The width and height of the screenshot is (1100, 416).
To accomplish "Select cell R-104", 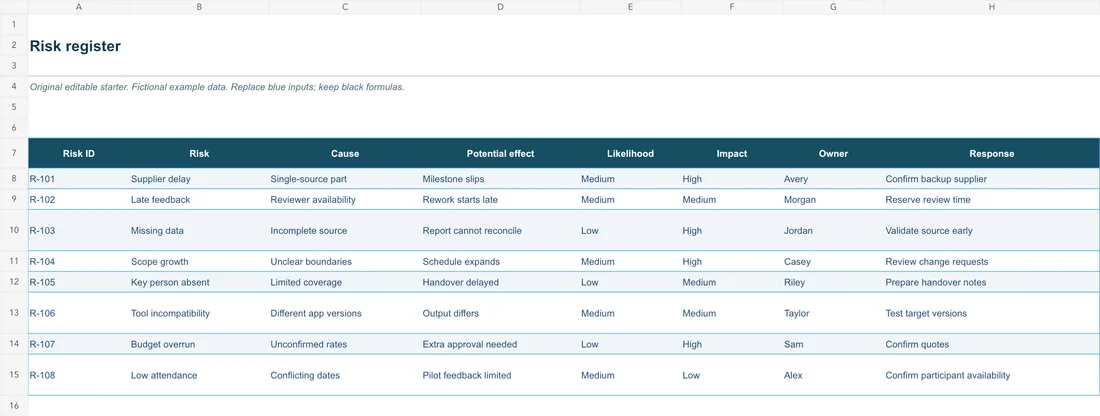I will click(79, 262).
